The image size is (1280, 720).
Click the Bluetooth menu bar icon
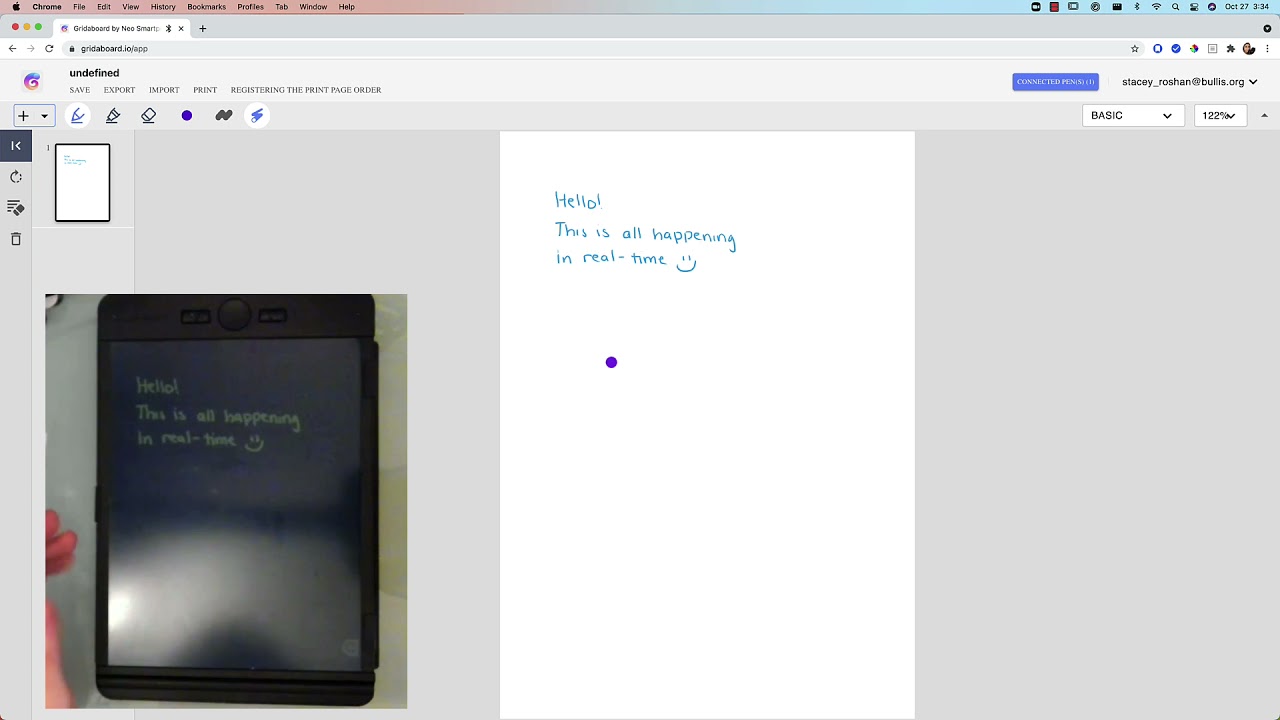tap(1137, 7)
